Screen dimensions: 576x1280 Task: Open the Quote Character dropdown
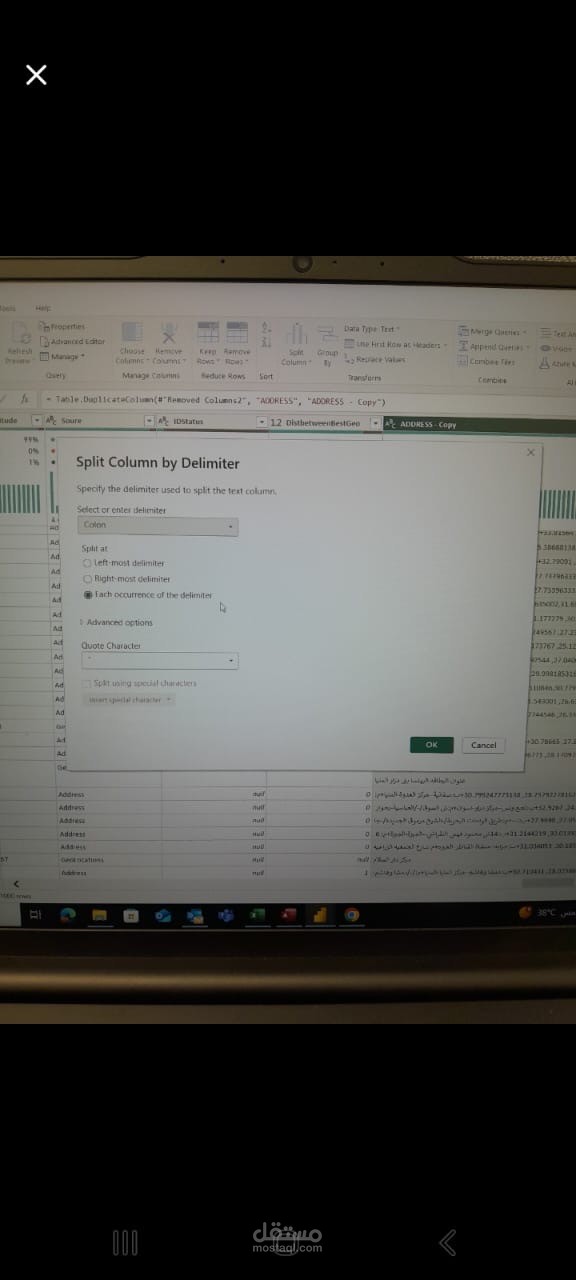pos(159,660)
